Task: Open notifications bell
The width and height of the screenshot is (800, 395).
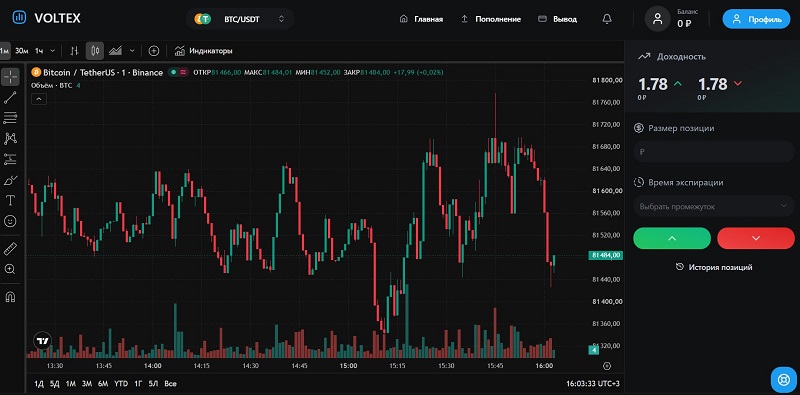Action: [x=607, y=19]
